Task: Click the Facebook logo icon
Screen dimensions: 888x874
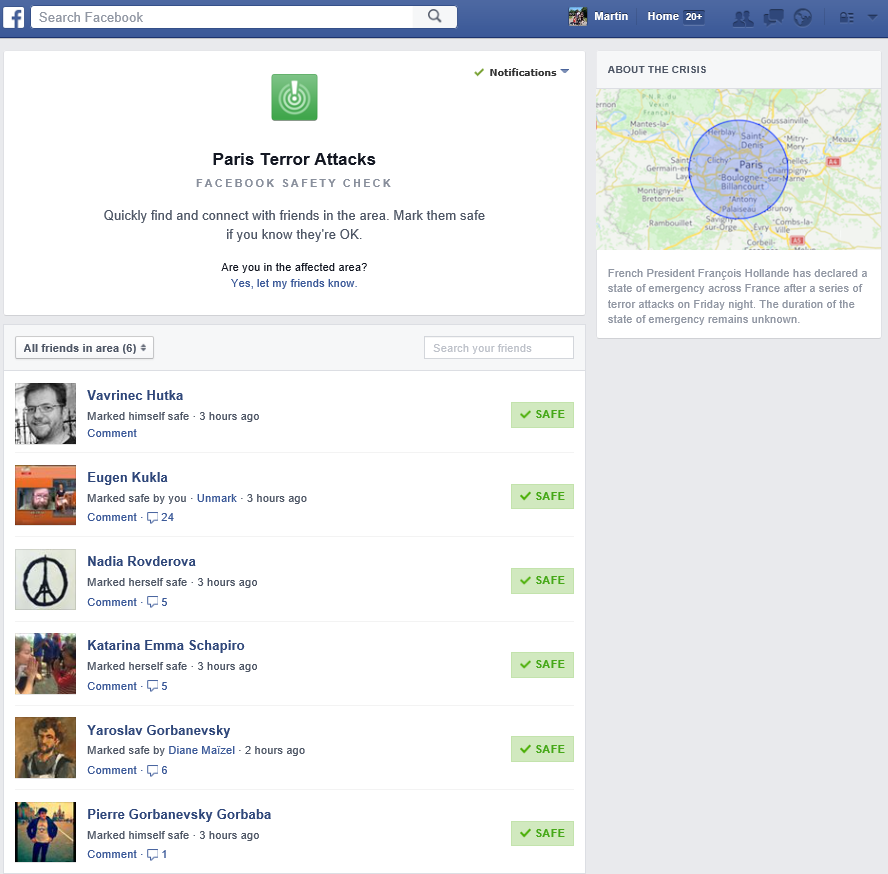Action: click(14, 17)
